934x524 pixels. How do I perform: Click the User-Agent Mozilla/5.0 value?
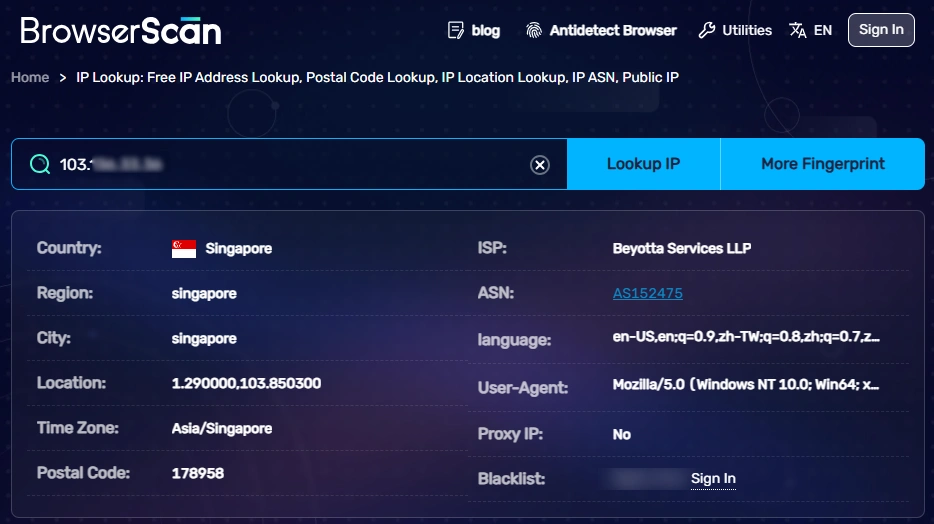746,385
